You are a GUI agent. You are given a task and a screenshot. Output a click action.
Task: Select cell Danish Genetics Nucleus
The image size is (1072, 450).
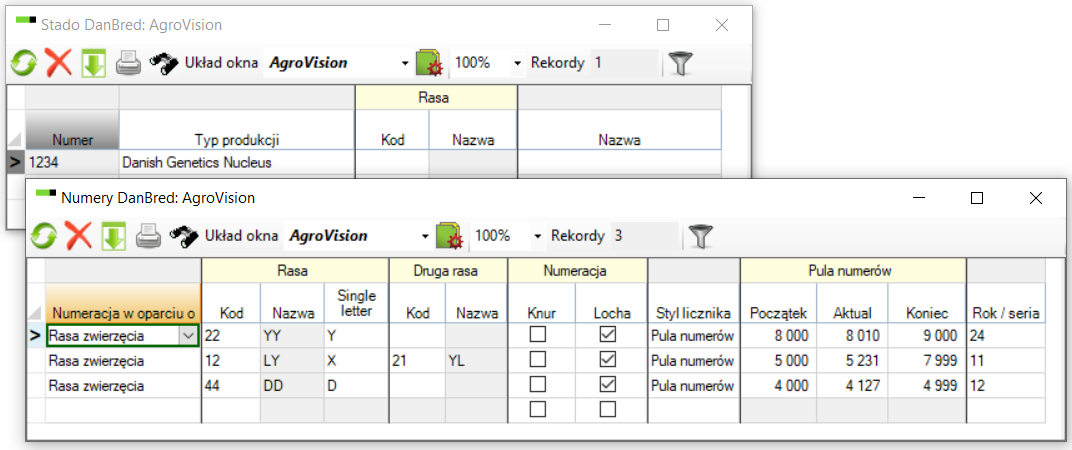click(237, 163)
